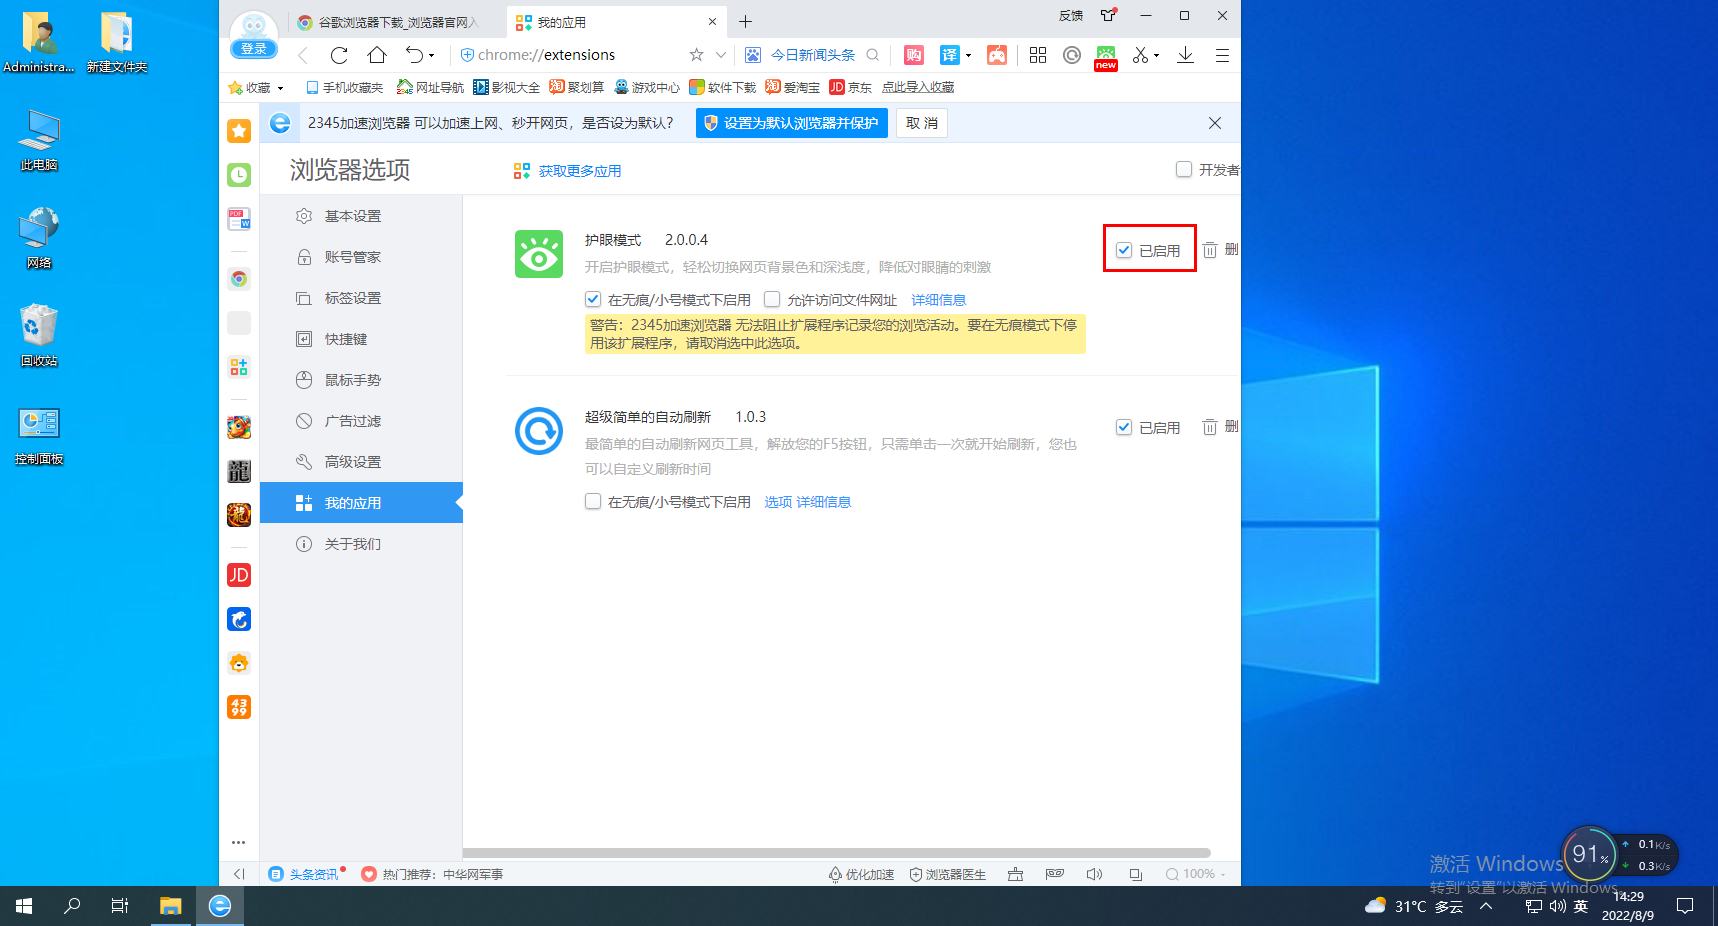
Task: Open the sidebar favorites star icon
Action: pos(239,131)
